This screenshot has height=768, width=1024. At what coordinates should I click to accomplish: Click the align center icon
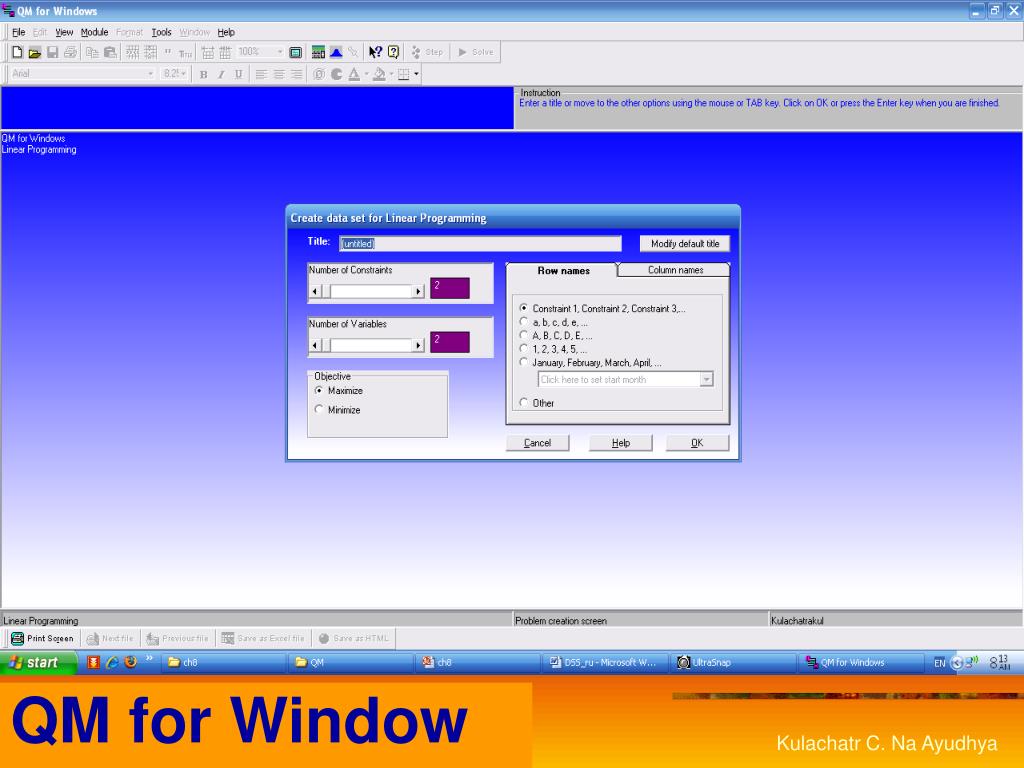[x=279, y=74]
